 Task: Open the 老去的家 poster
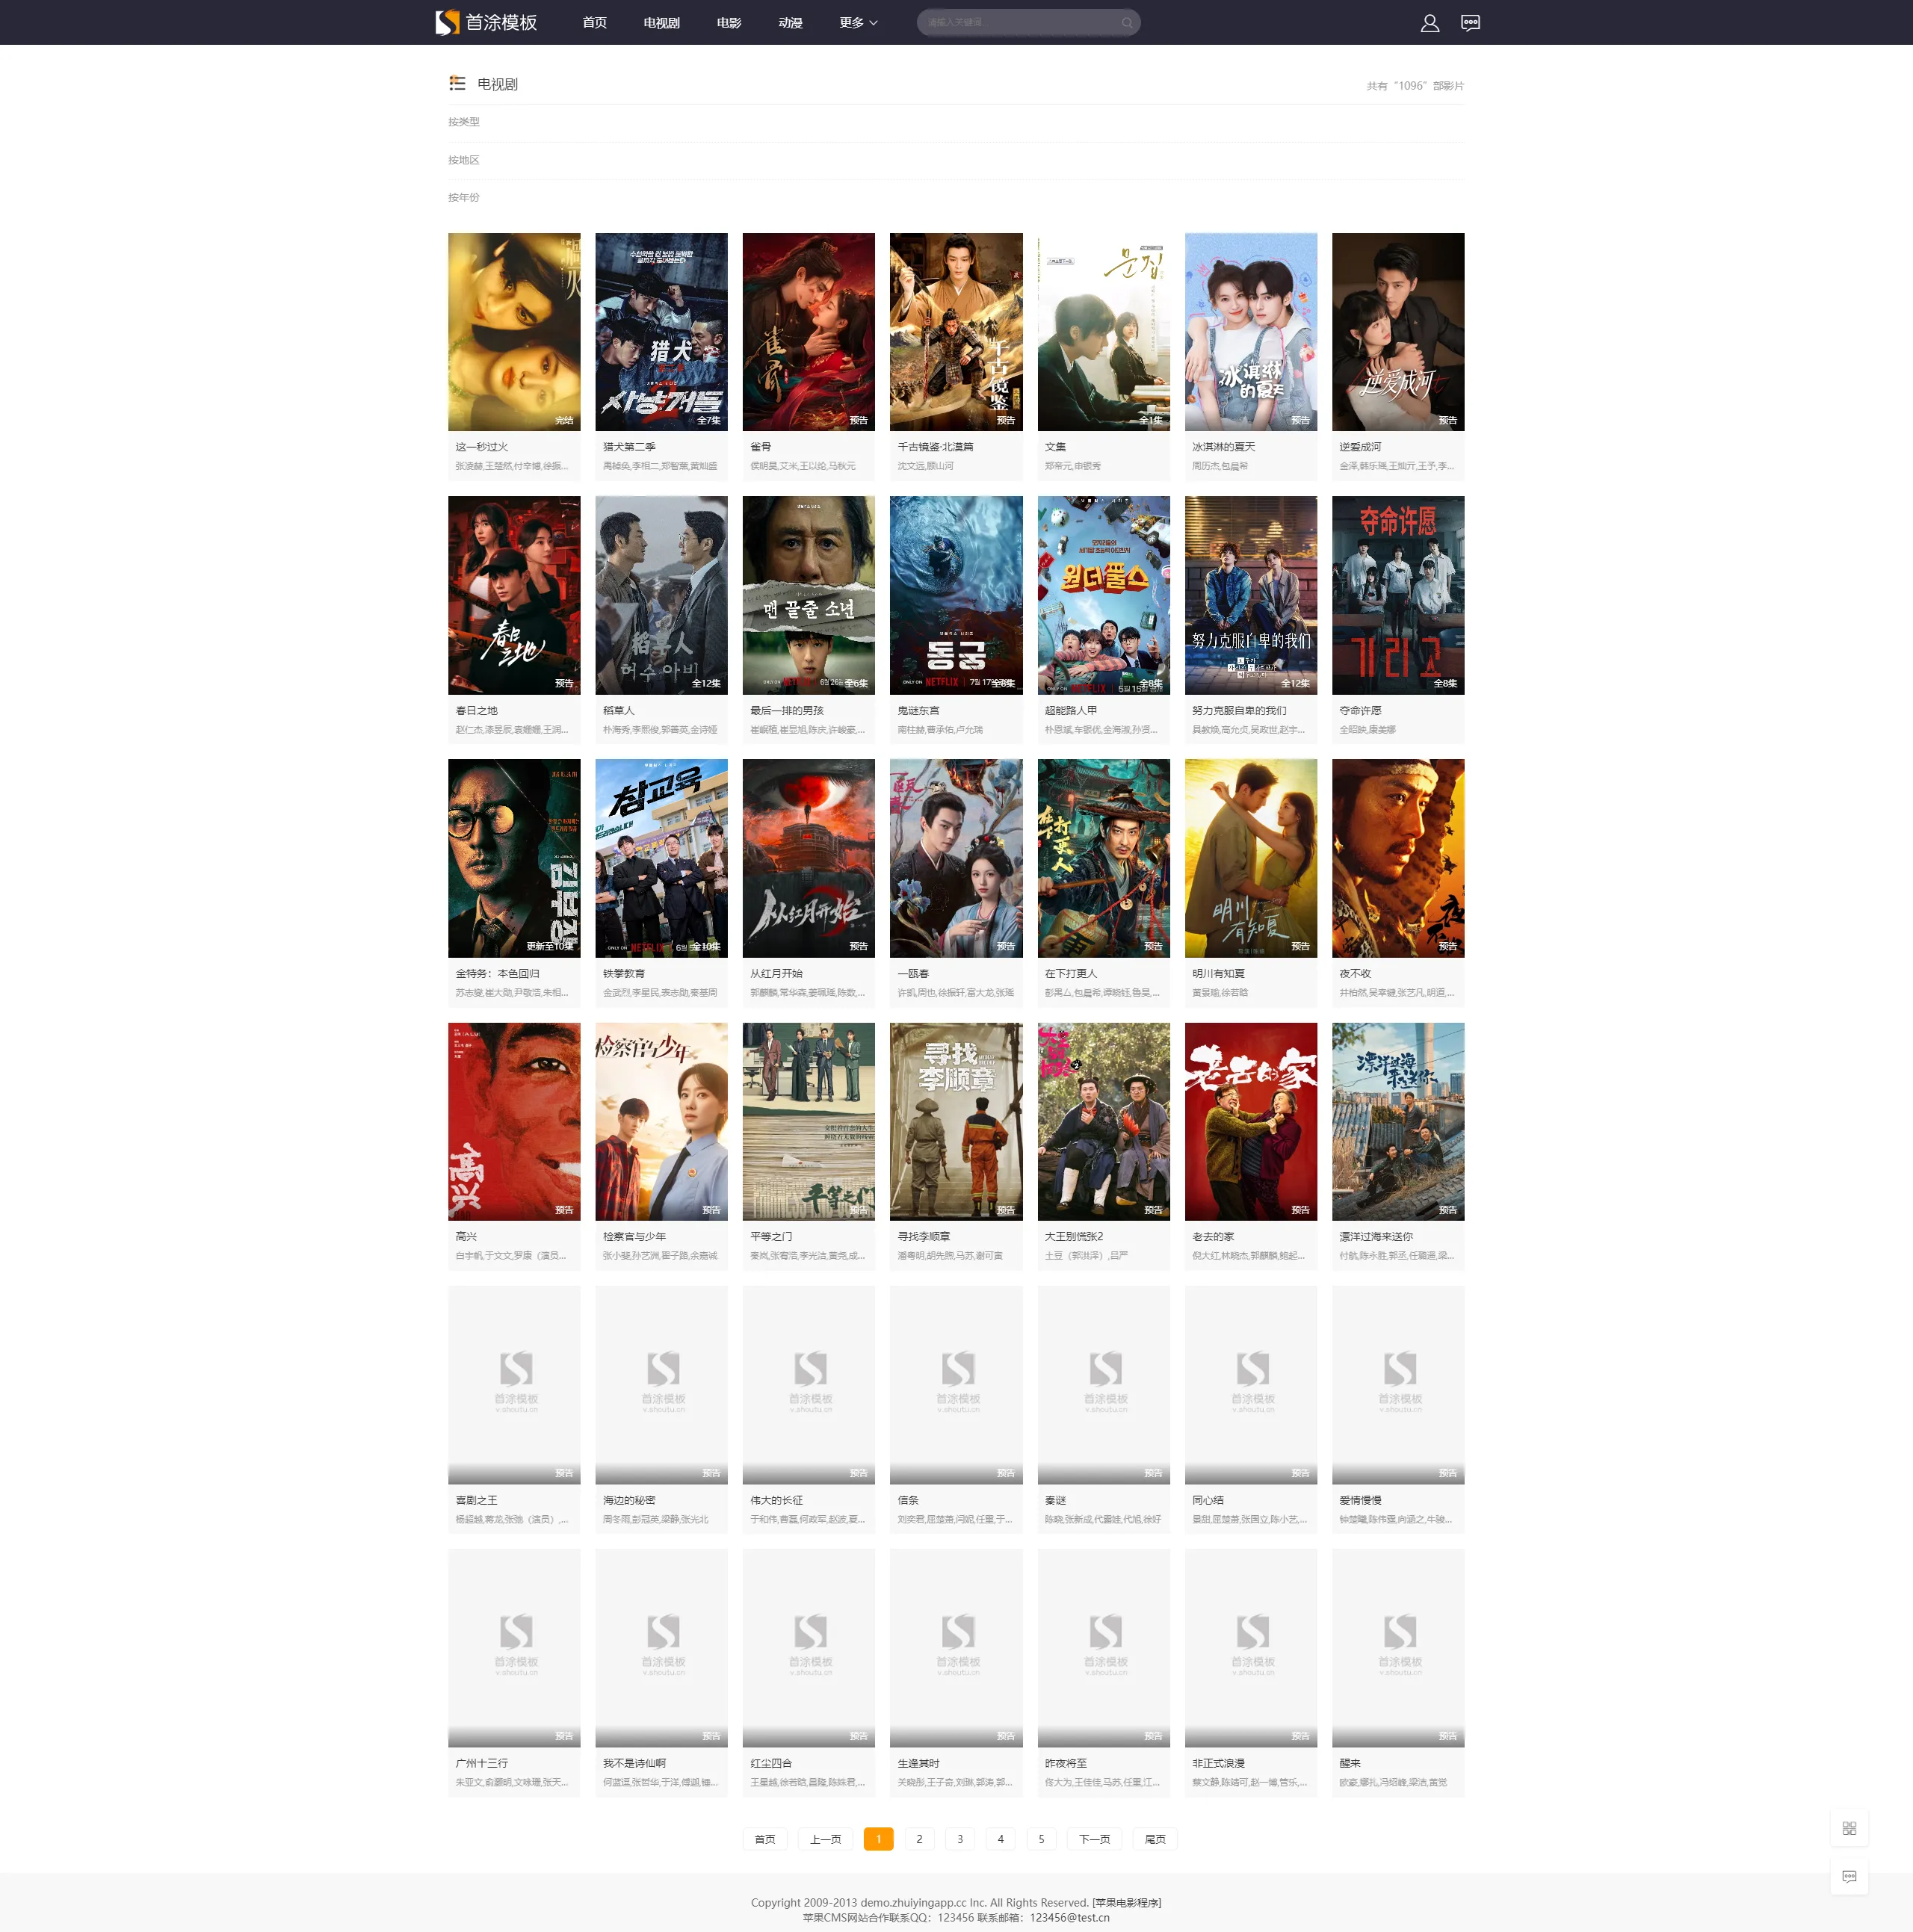(1251, 1121)
